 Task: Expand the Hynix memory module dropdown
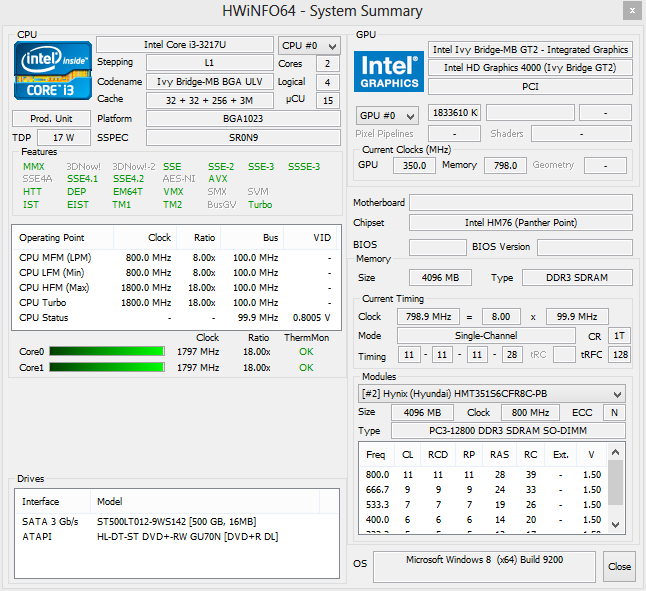pos(492,394)
